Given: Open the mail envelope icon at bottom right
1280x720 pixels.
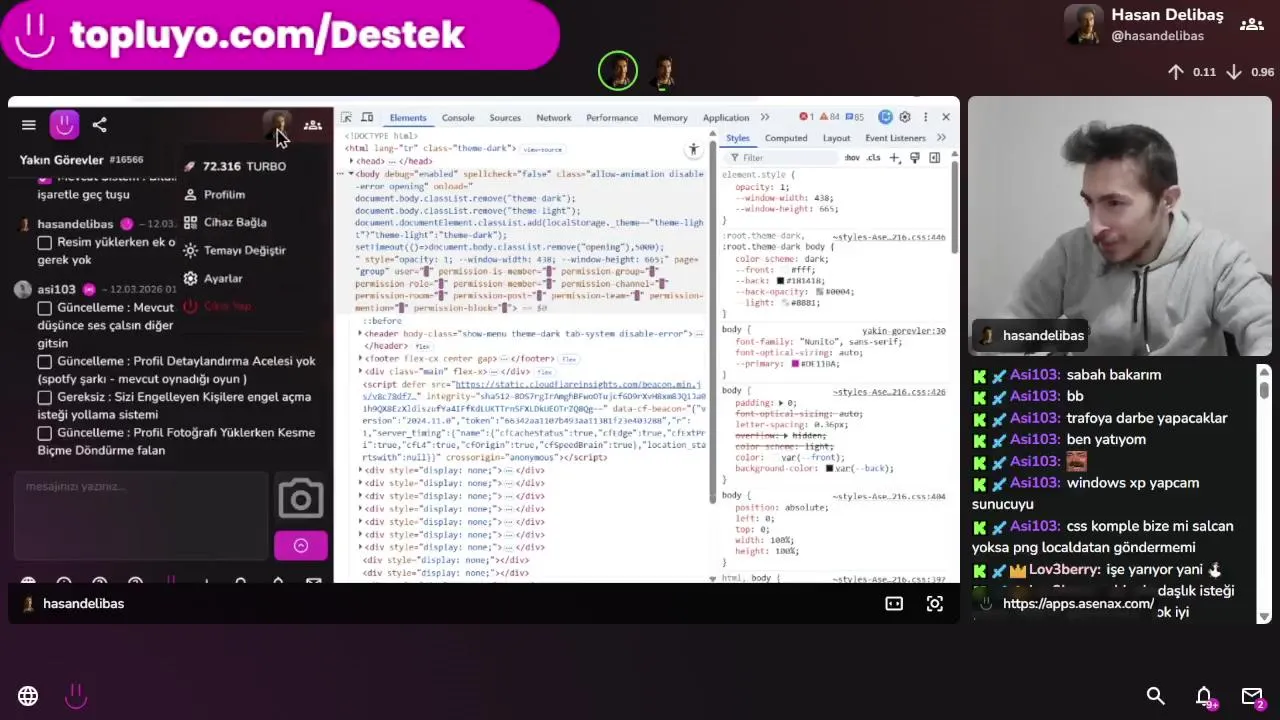Looking at the screenshot, I should tap(1252, 696).
